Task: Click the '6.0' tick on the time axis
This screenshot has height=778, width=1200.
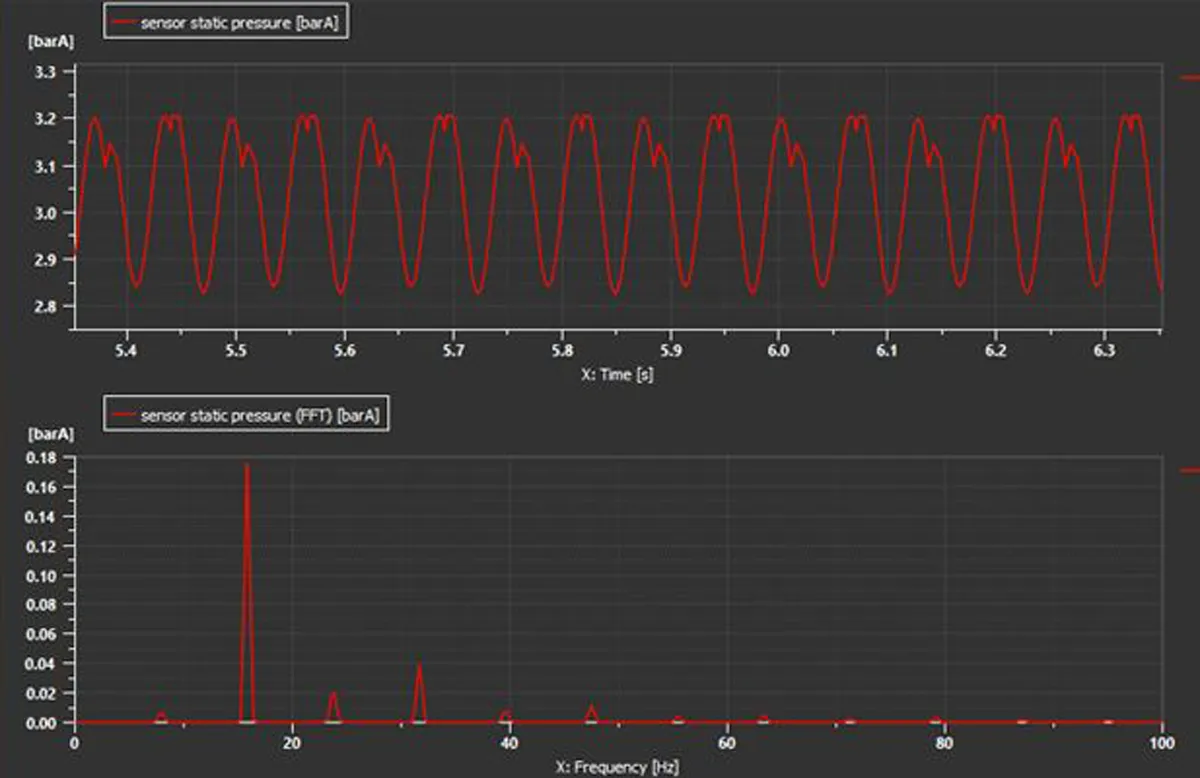Action: pyautogui.click(x=778, y=351)
